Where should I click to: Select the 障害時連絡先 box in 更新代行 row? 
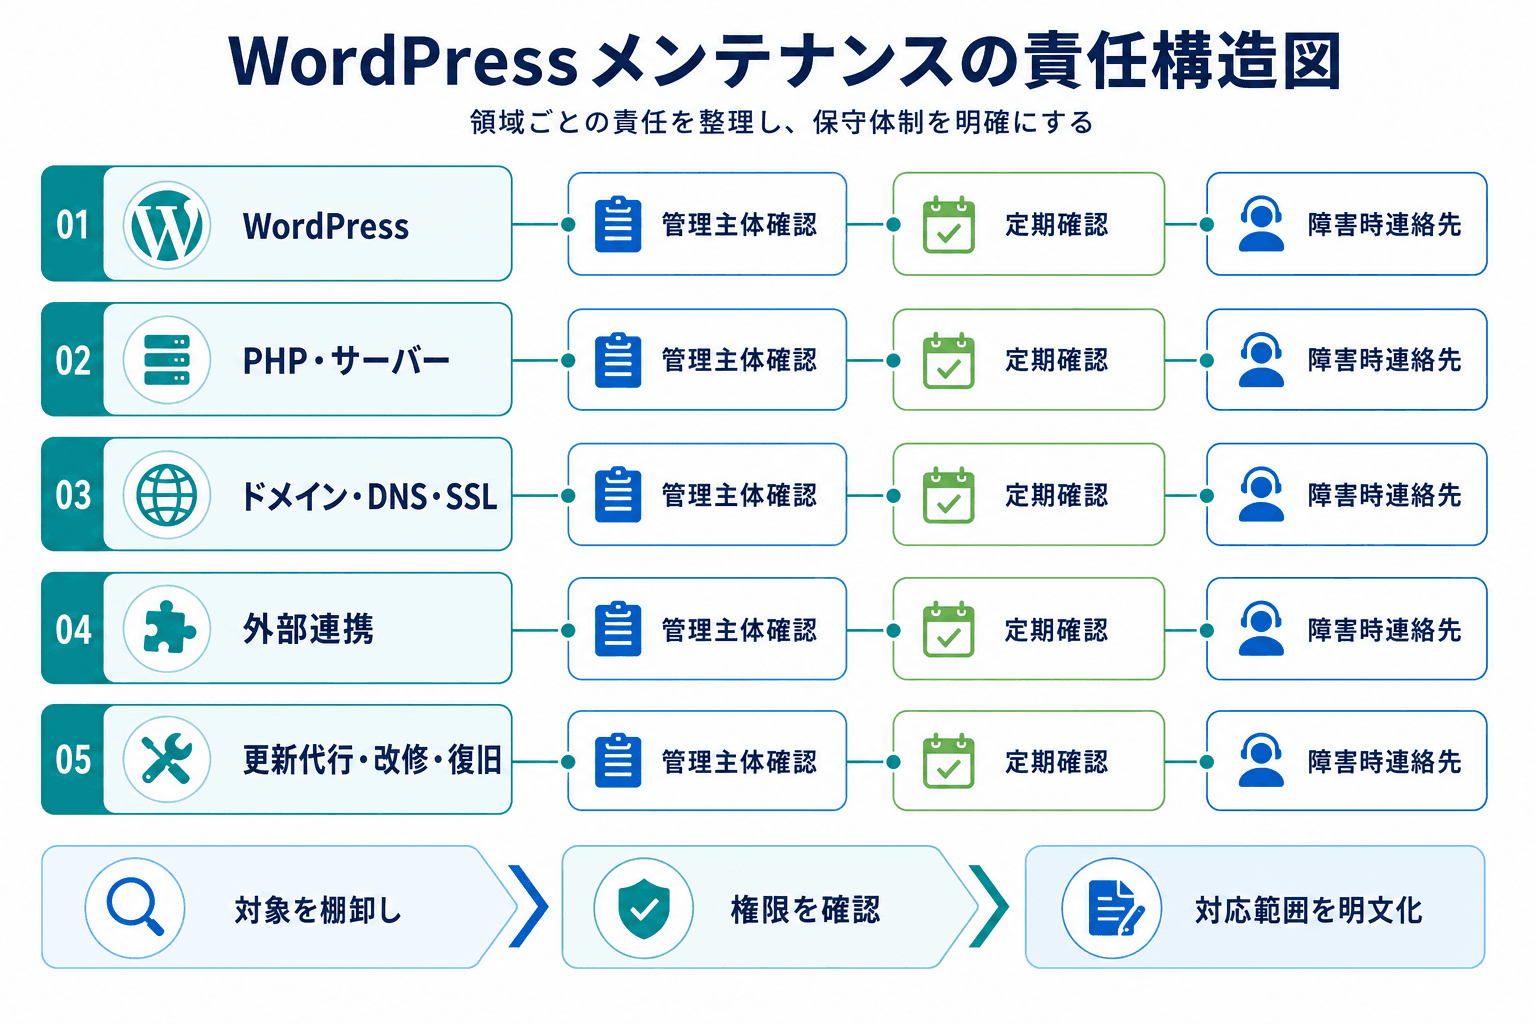(x=1347, y=761)
